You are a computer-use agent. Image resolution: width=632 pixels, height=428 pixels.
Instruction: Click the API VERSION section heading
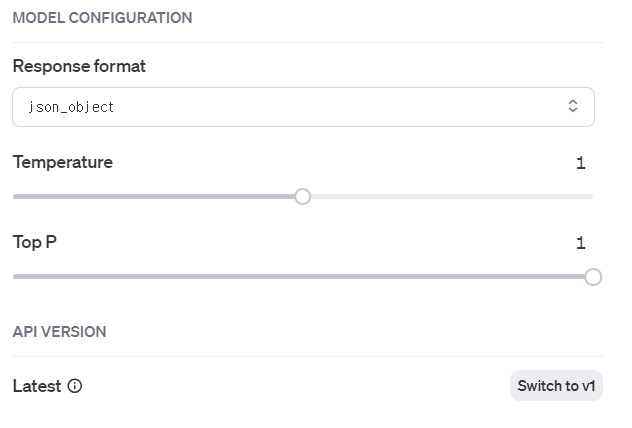tap(59, 331)
